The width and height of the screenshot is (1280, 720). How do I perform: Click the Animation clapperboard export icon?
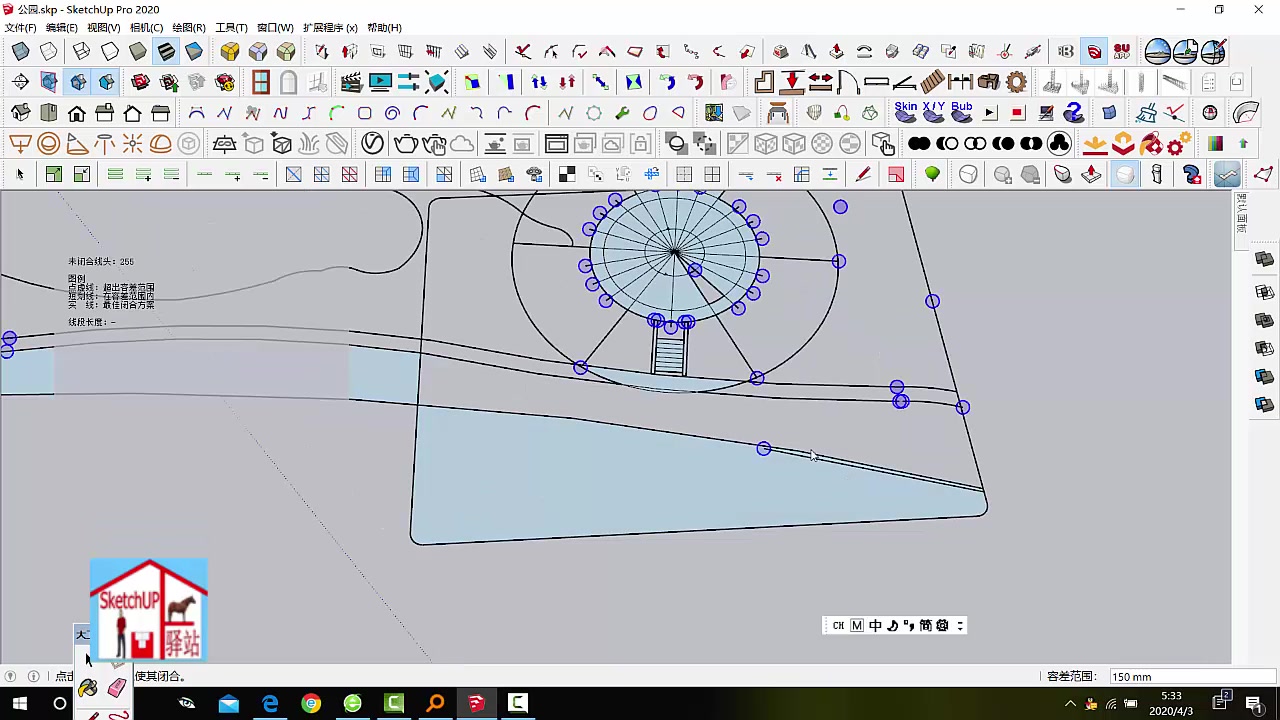pos(350,80)
